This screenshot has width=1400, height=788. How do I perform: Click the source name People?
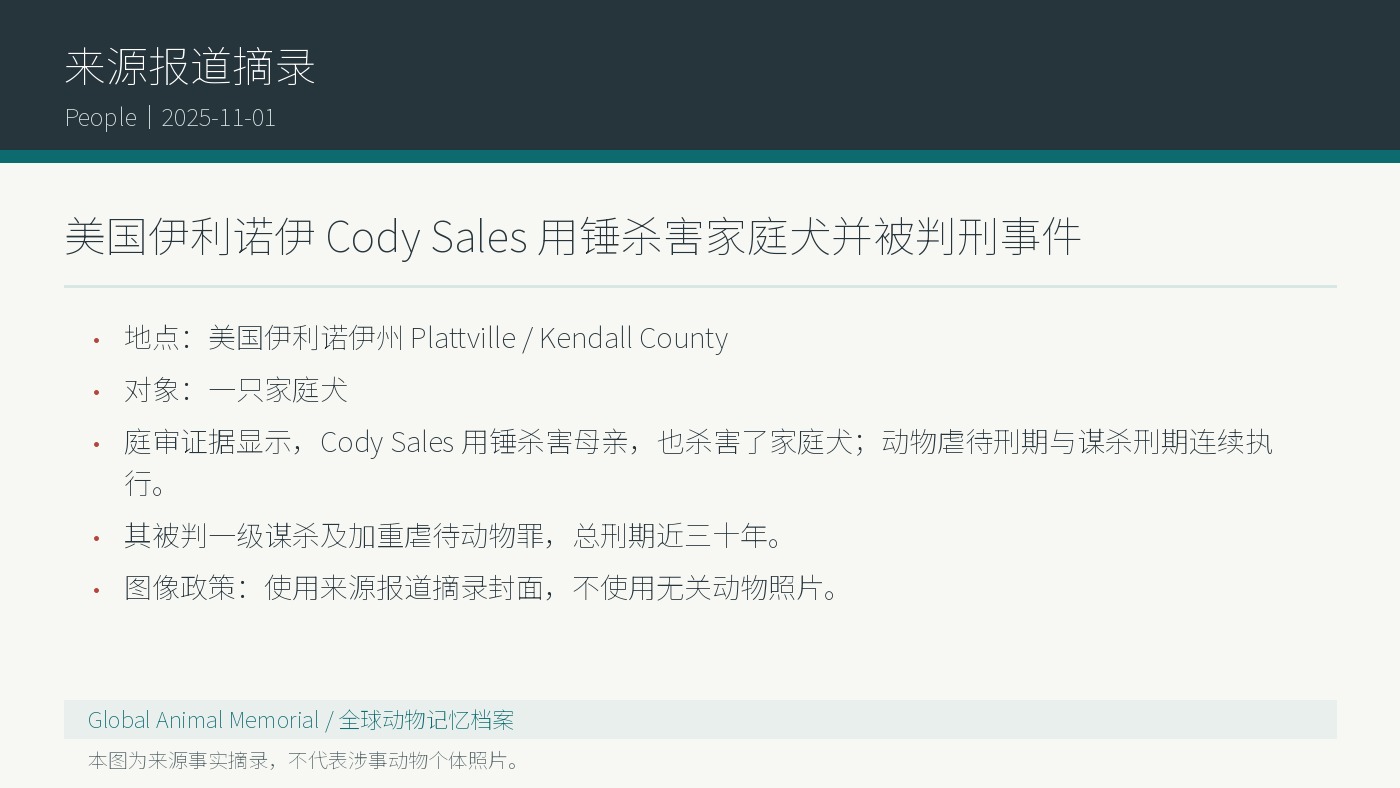tap(100, 117)
